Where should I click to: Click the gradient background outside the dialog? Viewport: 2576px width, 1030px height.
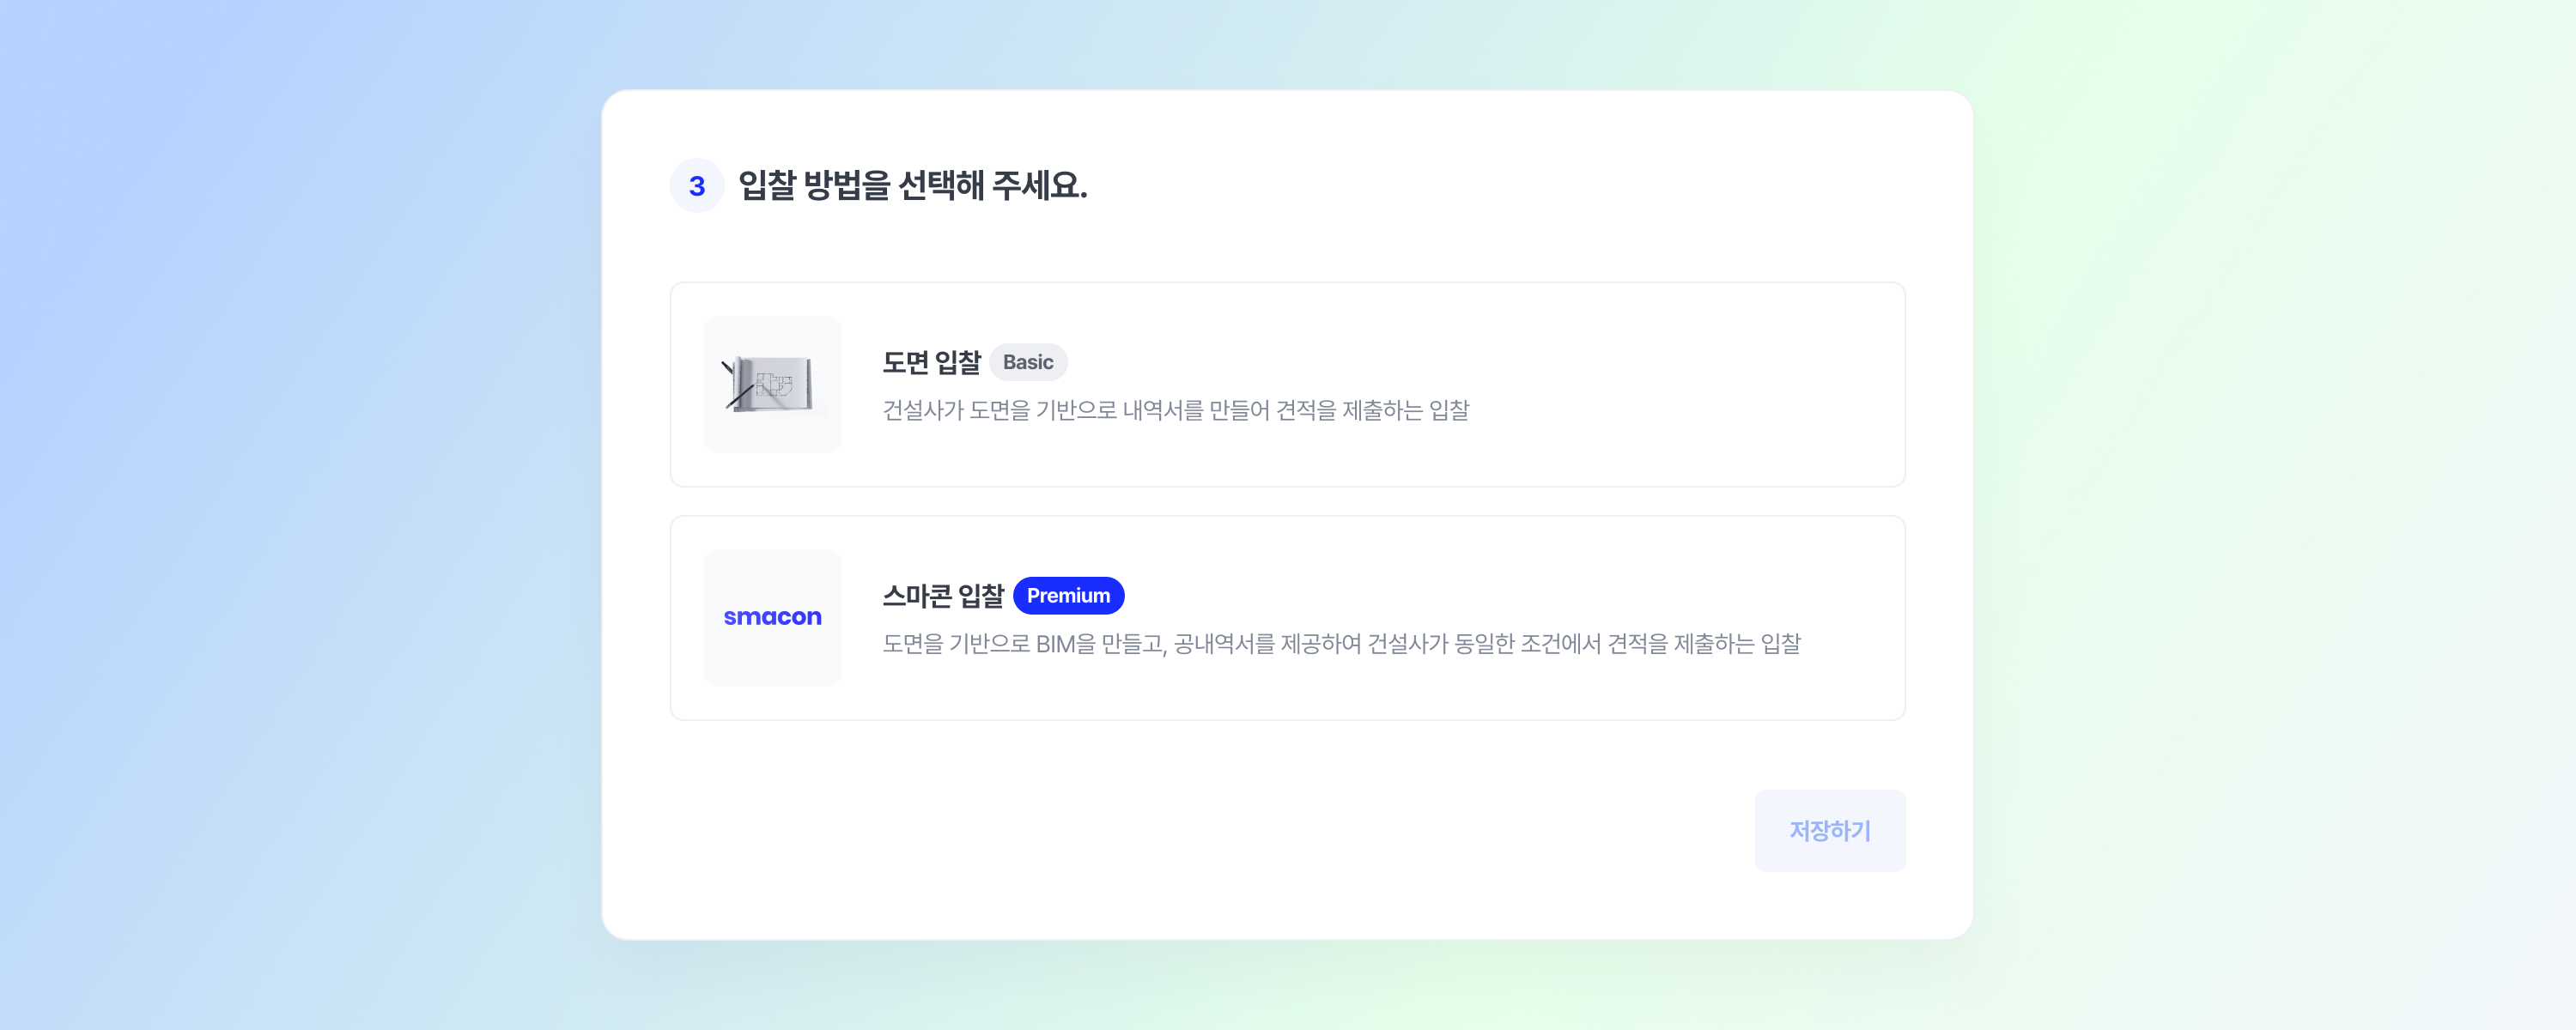[300, 500]
